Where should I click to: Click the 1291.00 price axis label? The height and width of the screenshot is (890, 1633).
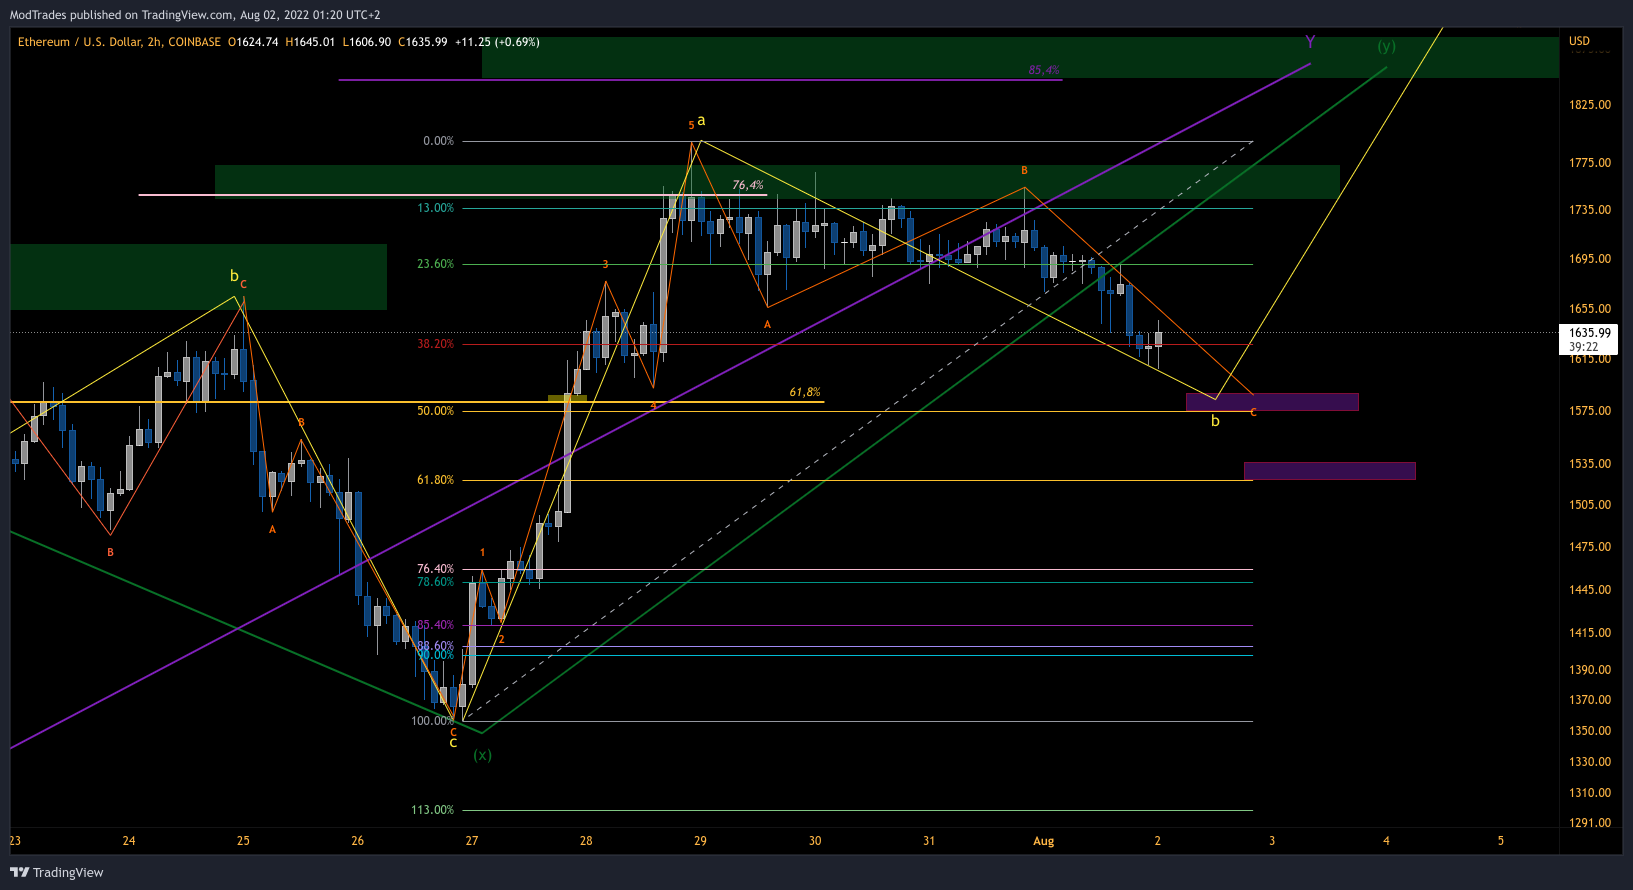click(1589, 823)
